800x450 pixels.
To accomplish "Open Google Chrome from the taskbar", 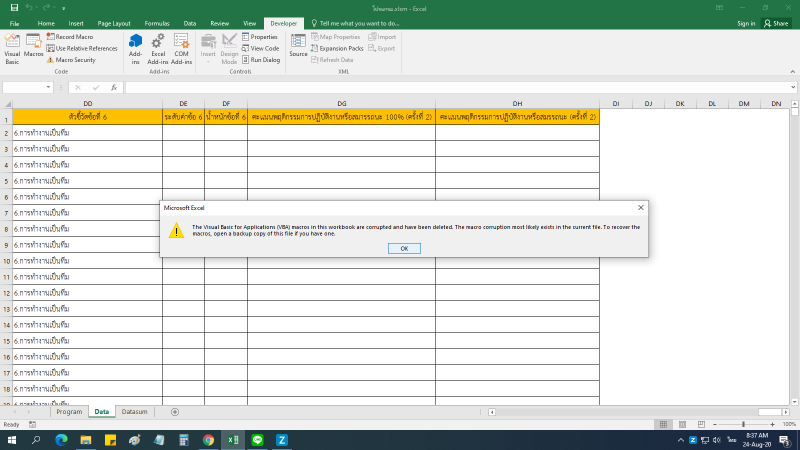I will [208, 440].
